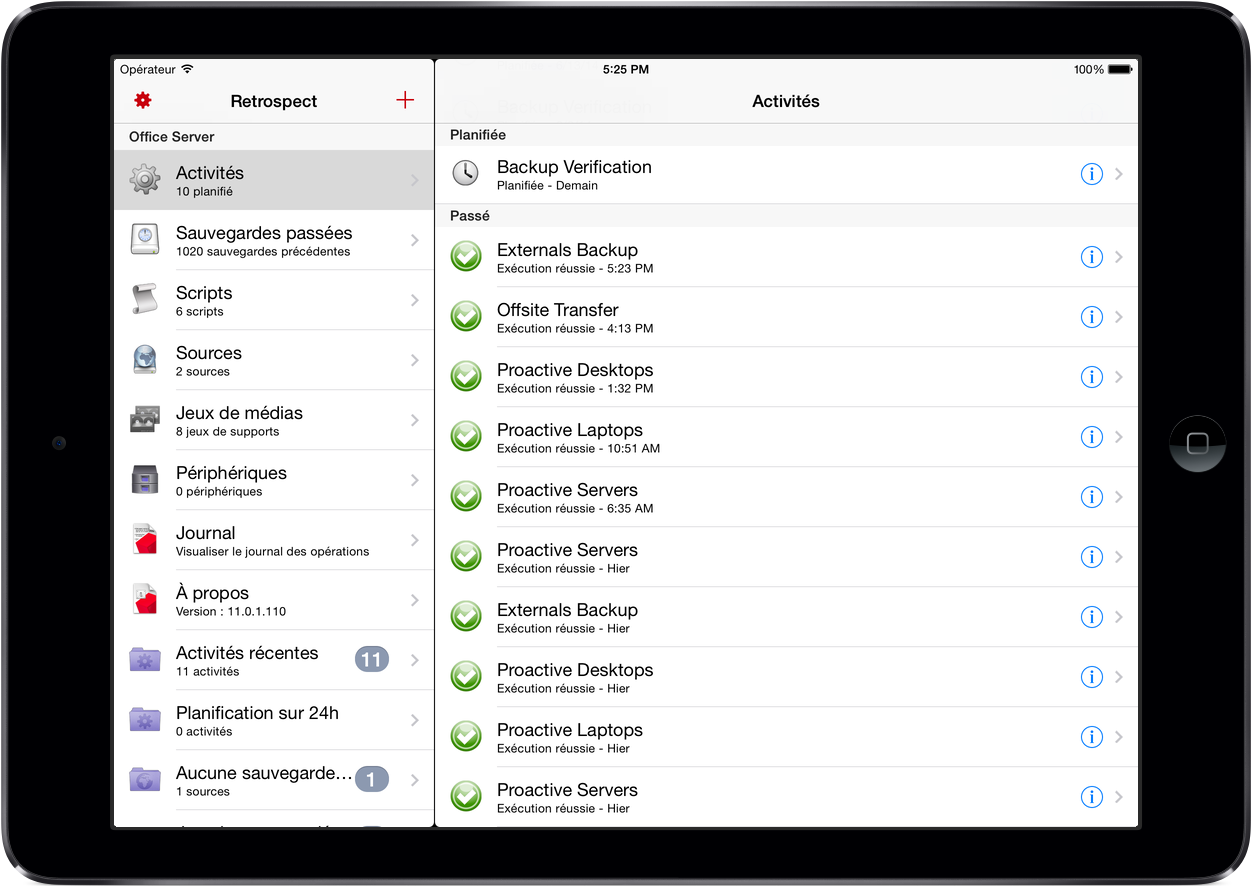Open the Jeux de médias chevron
Screen dimensions: 1252x886
tap(415, 420)
